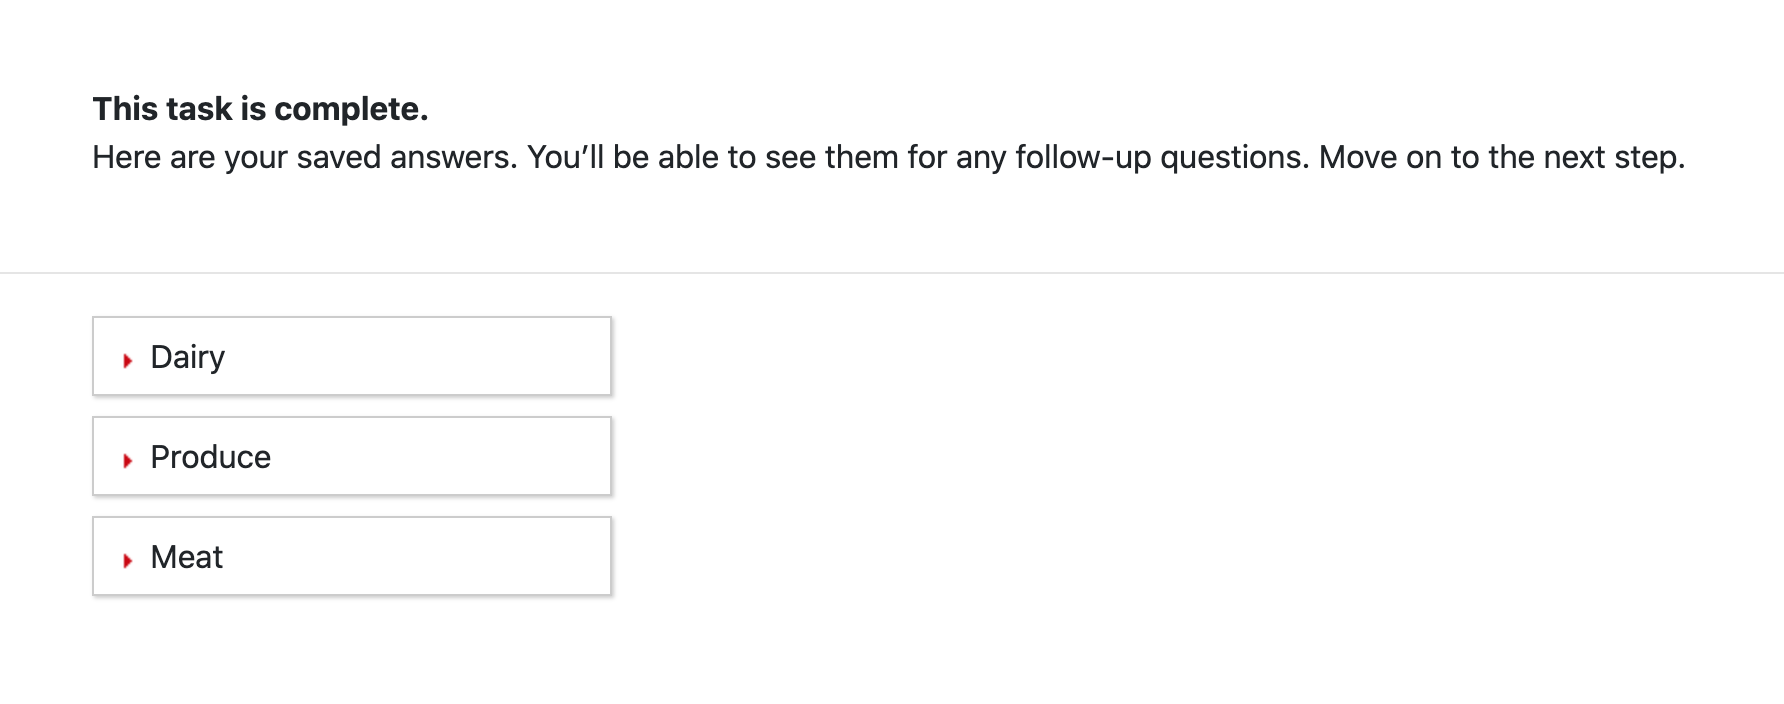Viewport: 1784px width, 704px height.
Task: Open the Meat box on its empty right side
Action: [x=480, y=557]
